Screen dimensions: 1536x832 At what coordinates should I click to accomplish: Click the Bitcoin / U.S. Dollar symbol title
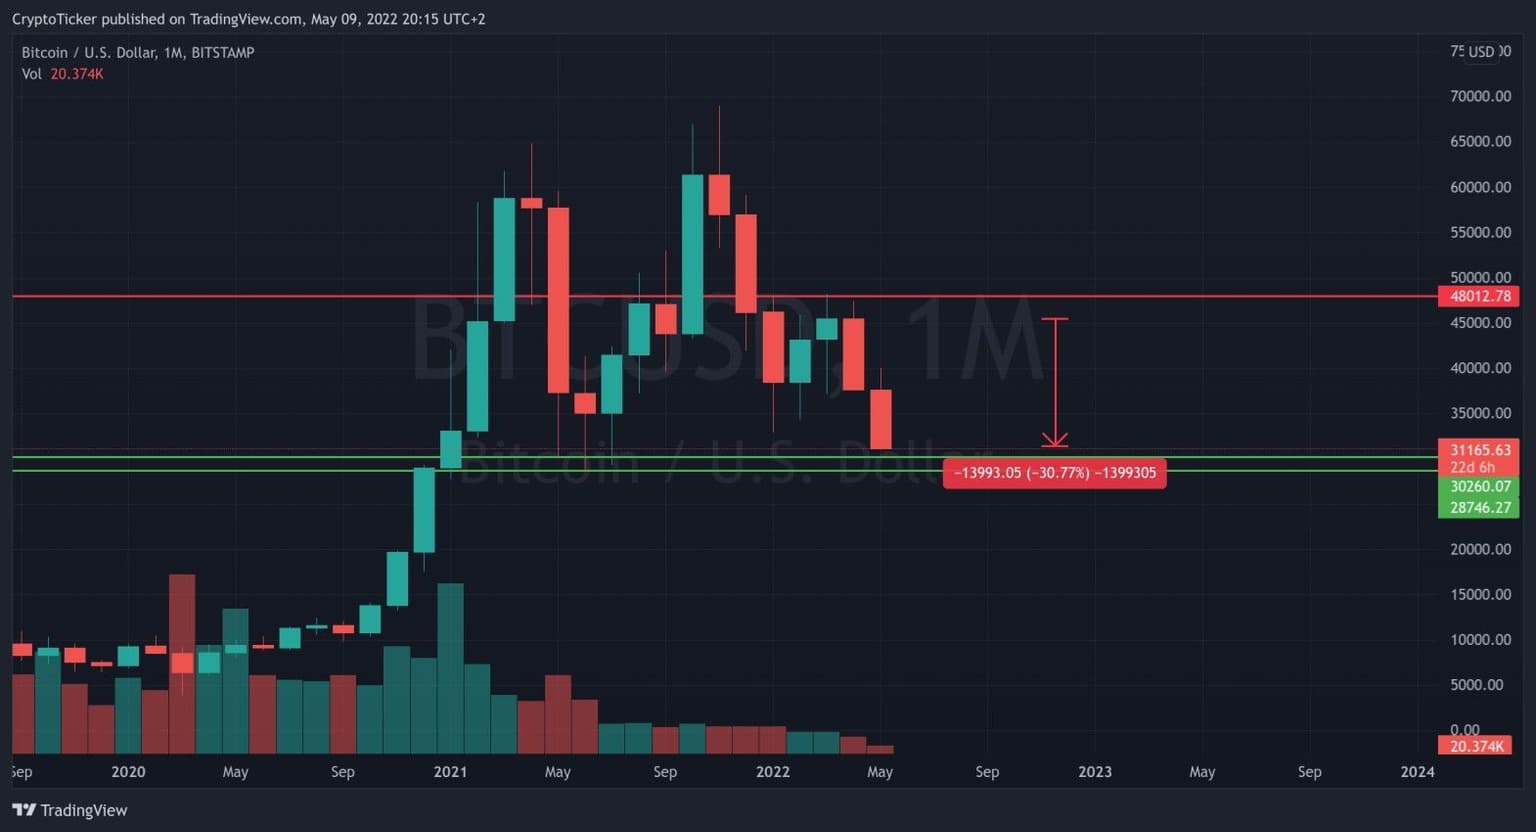tap(137, 52)
